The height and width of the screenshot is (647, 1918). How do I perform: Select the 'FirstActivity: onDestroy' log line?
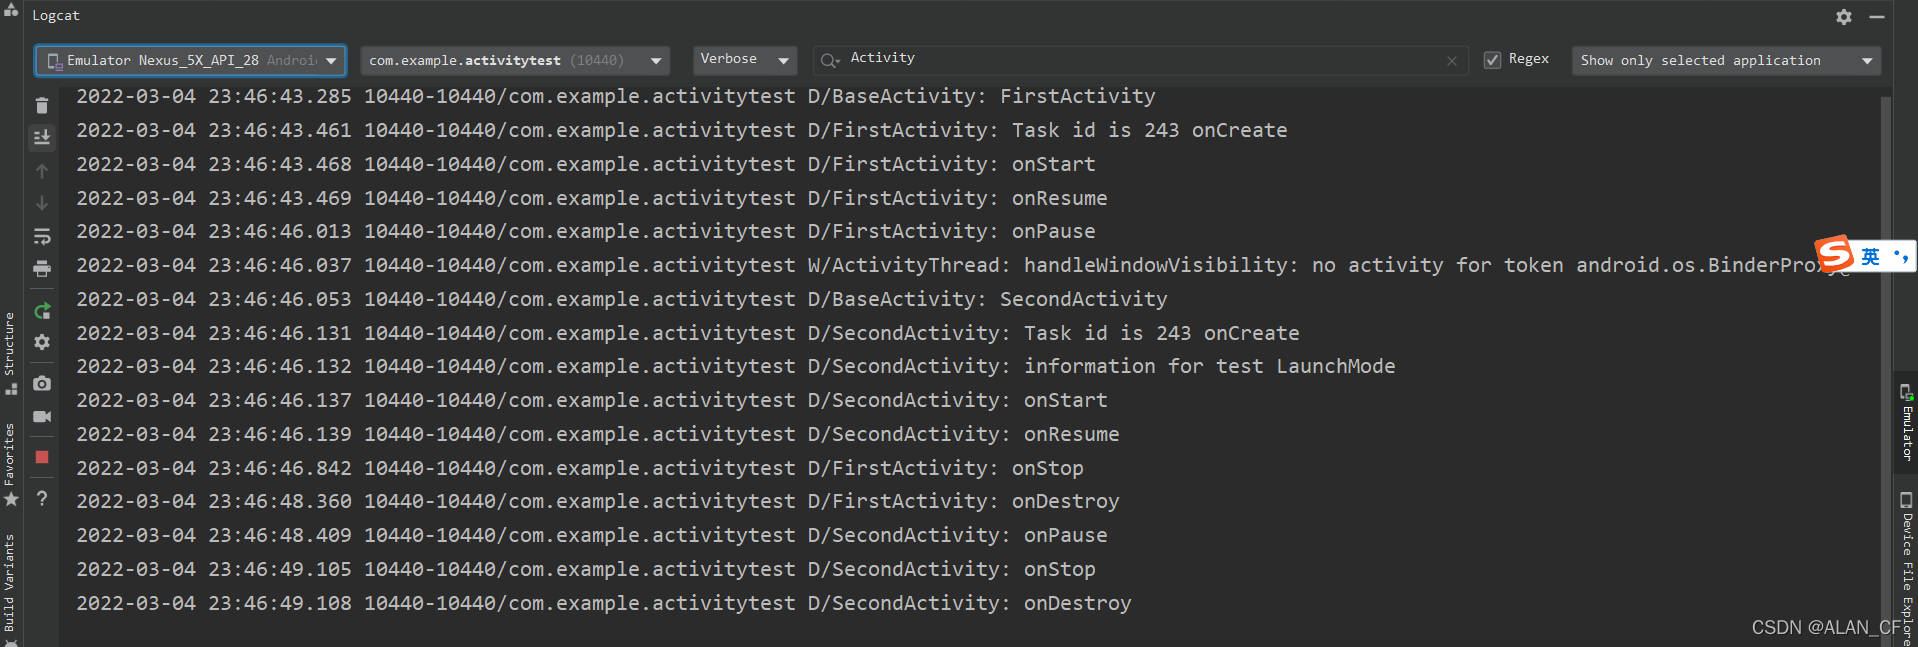pyautogui.click(x=598, y=502)
